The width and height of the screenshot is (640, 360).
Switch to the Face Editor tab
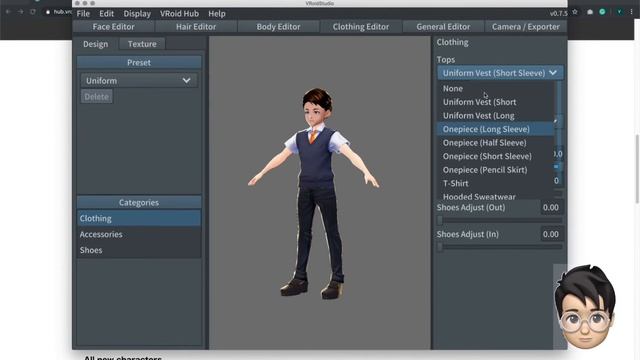coord(113,27)
